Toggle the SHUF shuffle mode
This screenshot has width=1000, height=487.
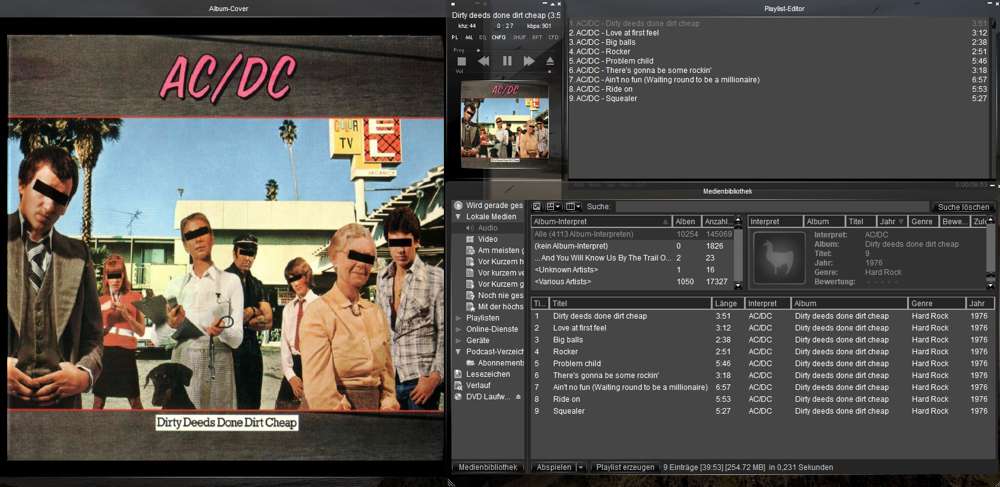[x=520, y=37]
